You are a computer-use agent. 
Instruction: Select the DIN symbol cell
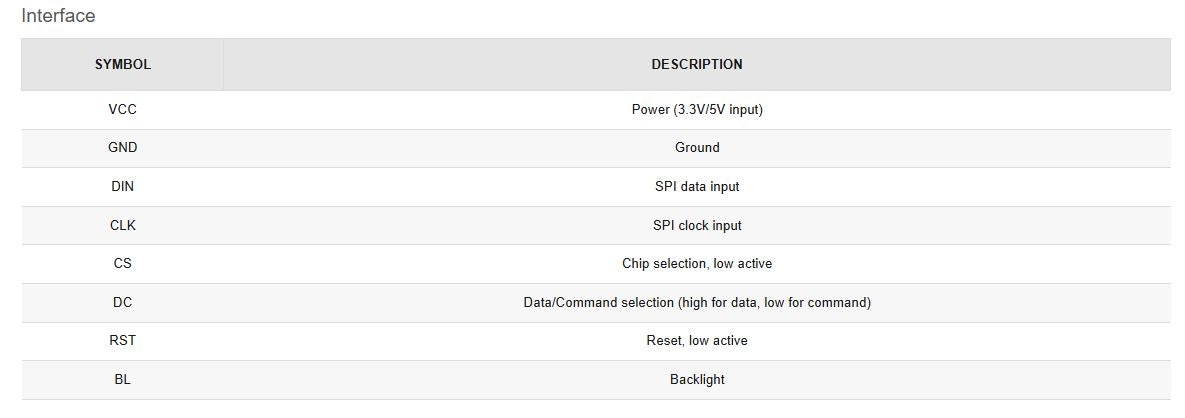point(122,186)
